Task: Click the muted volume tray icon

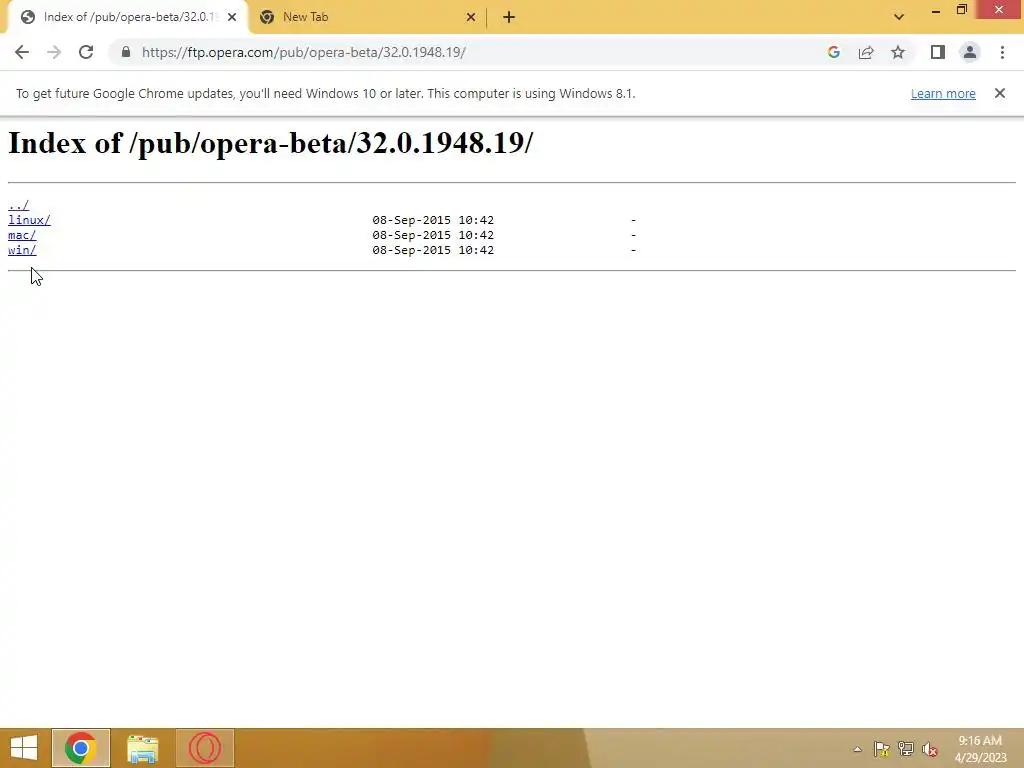Action: [x=930, y=749]
